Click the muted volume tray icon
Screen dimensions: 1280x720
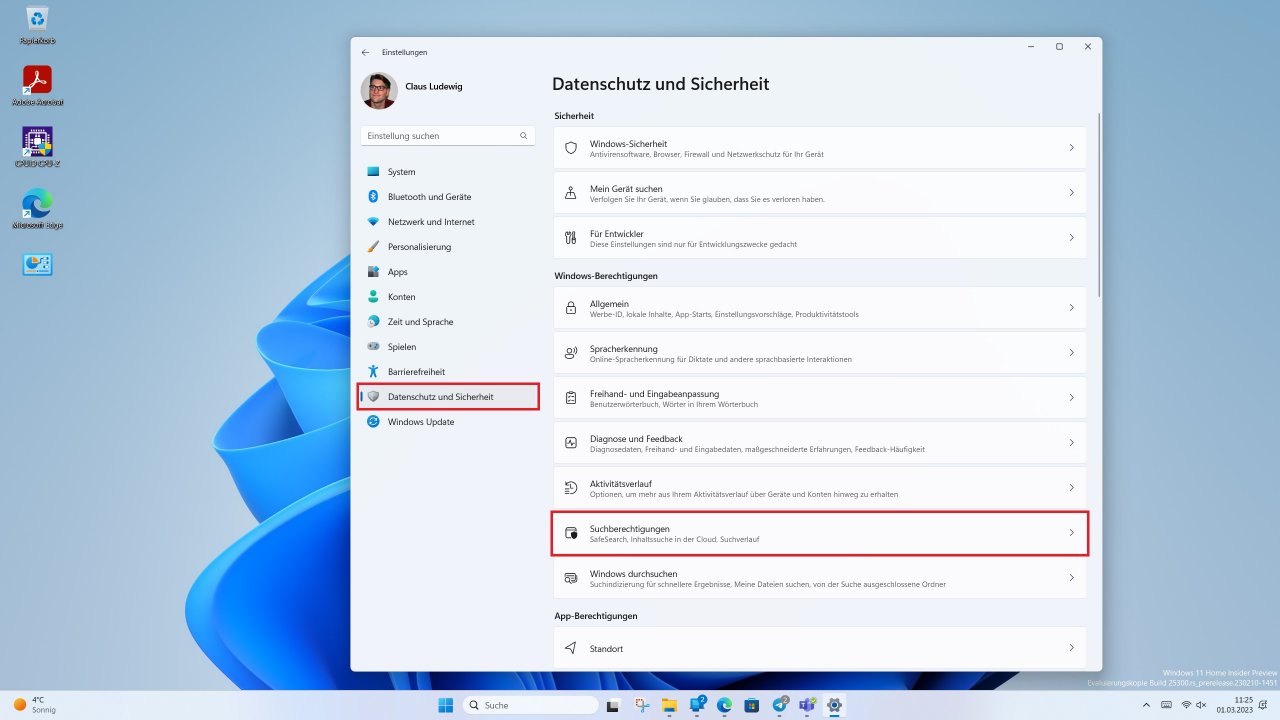click(x=1201, y=705)
